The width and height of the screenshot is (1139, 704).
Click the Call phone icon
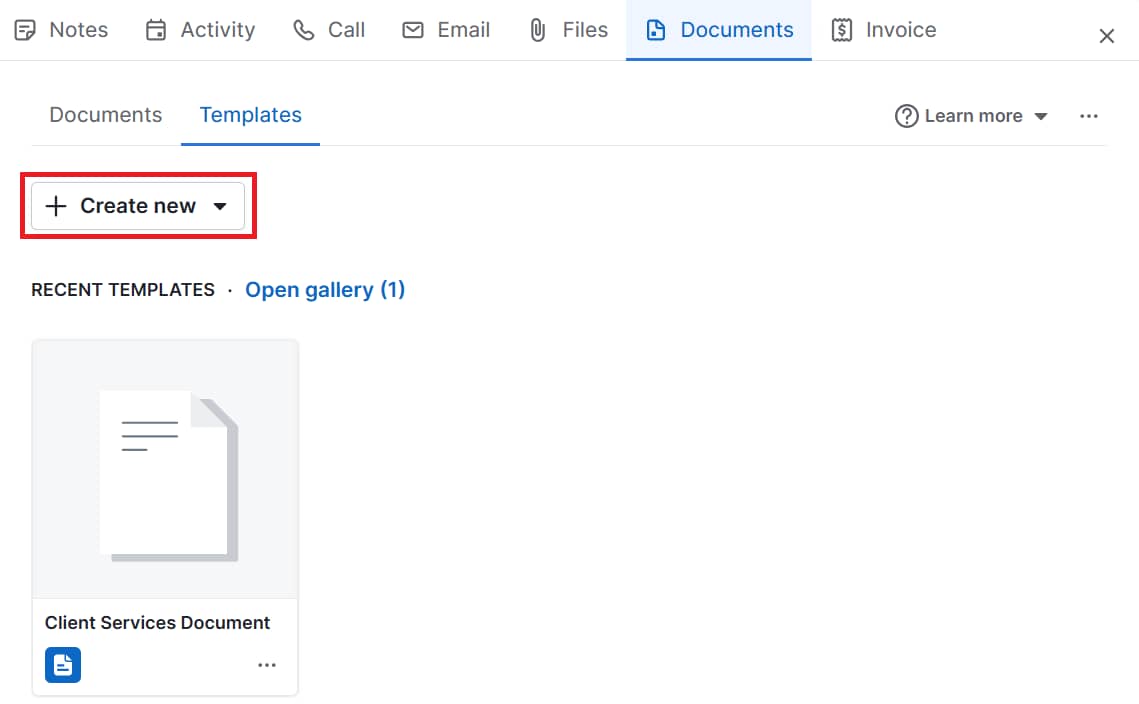tap(303, 30)
